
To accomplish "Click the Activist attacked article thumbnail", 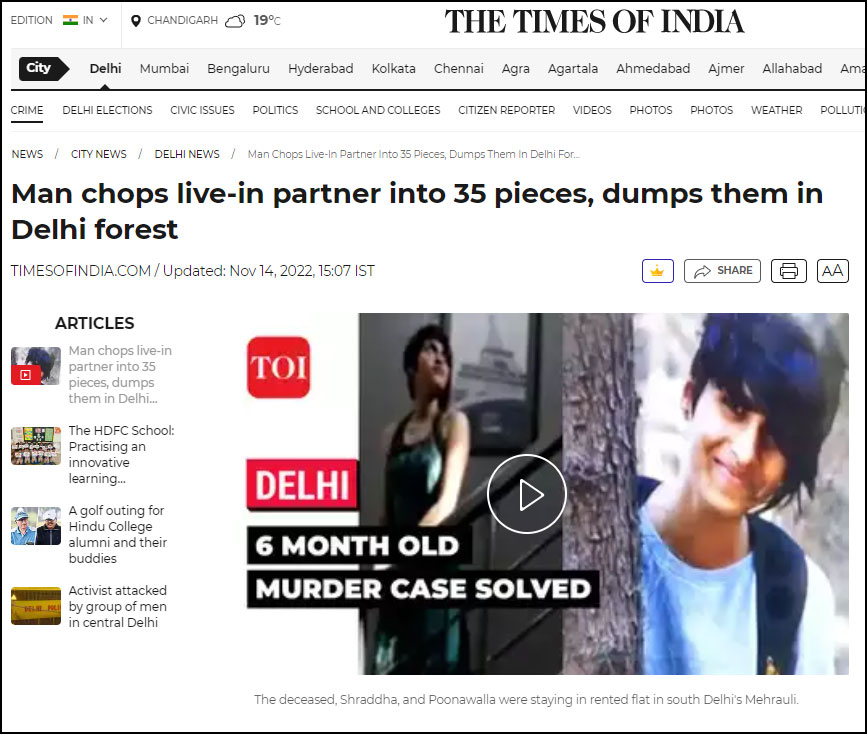I will pyautogui.click(x=36, y=606).
